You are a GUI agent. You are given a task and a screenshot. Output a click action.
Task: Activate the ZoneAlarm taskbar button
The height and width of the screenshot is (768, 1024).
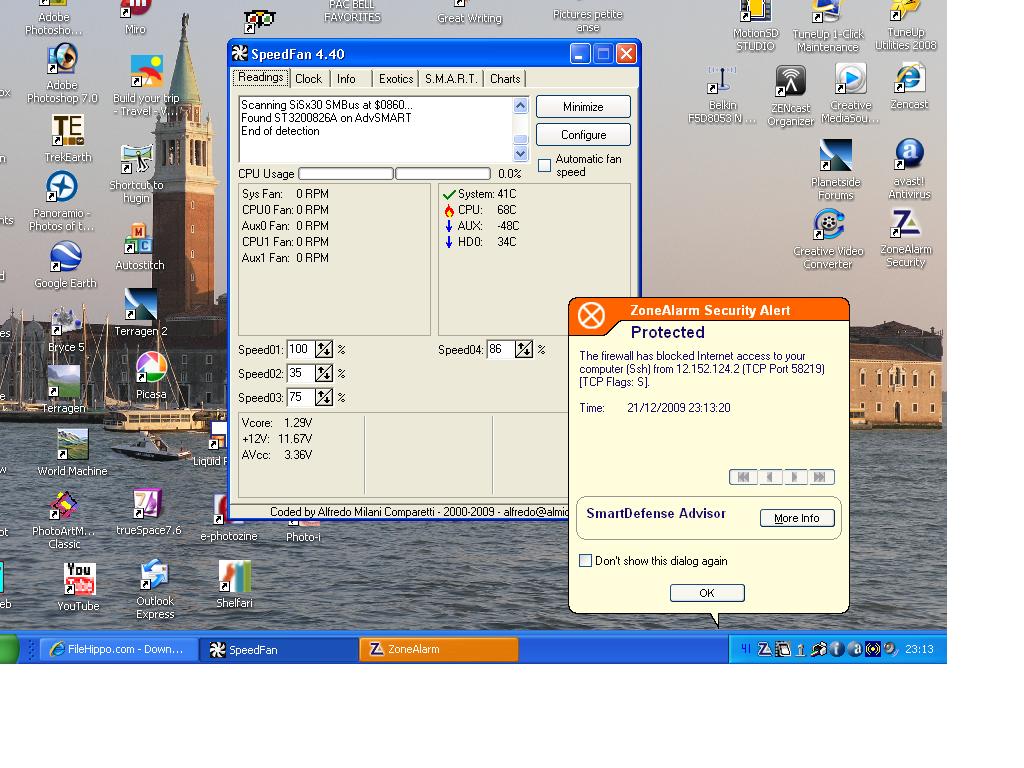coord(439,649)
